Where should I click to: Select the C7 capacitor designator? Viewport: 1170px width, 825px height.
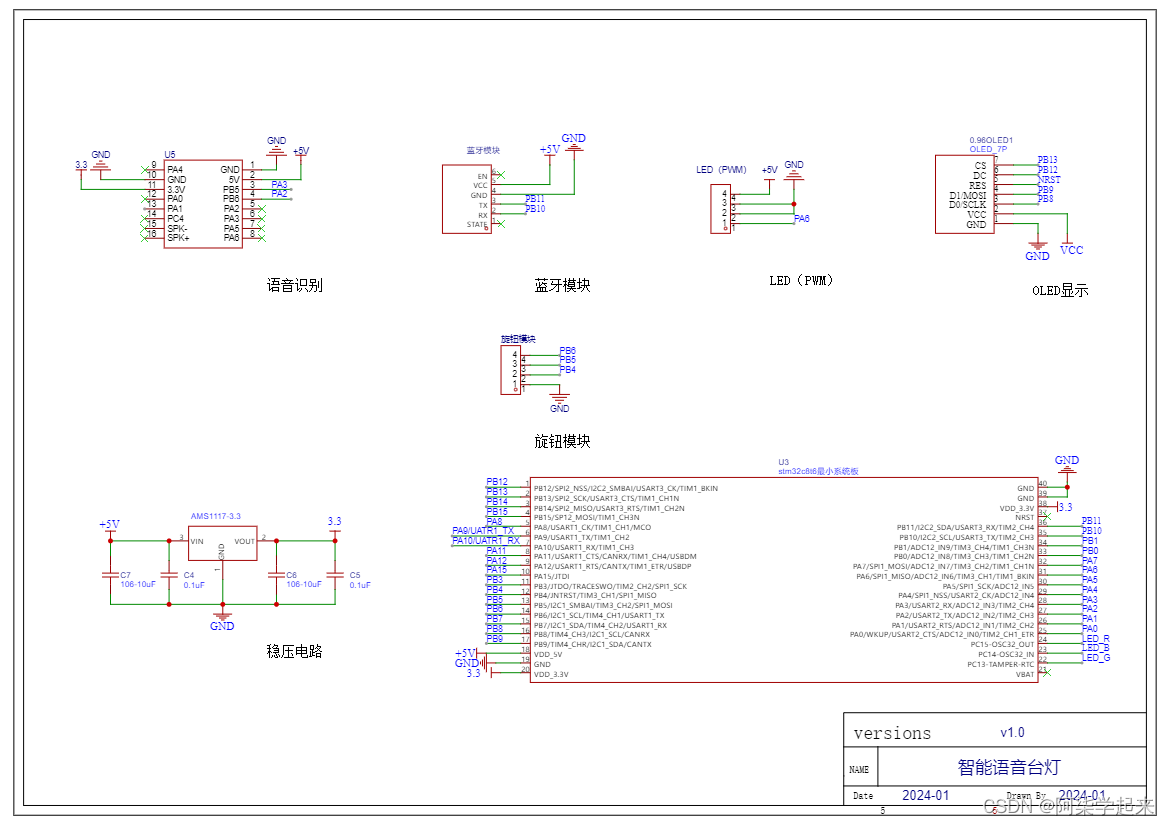(x=125, y=575)
